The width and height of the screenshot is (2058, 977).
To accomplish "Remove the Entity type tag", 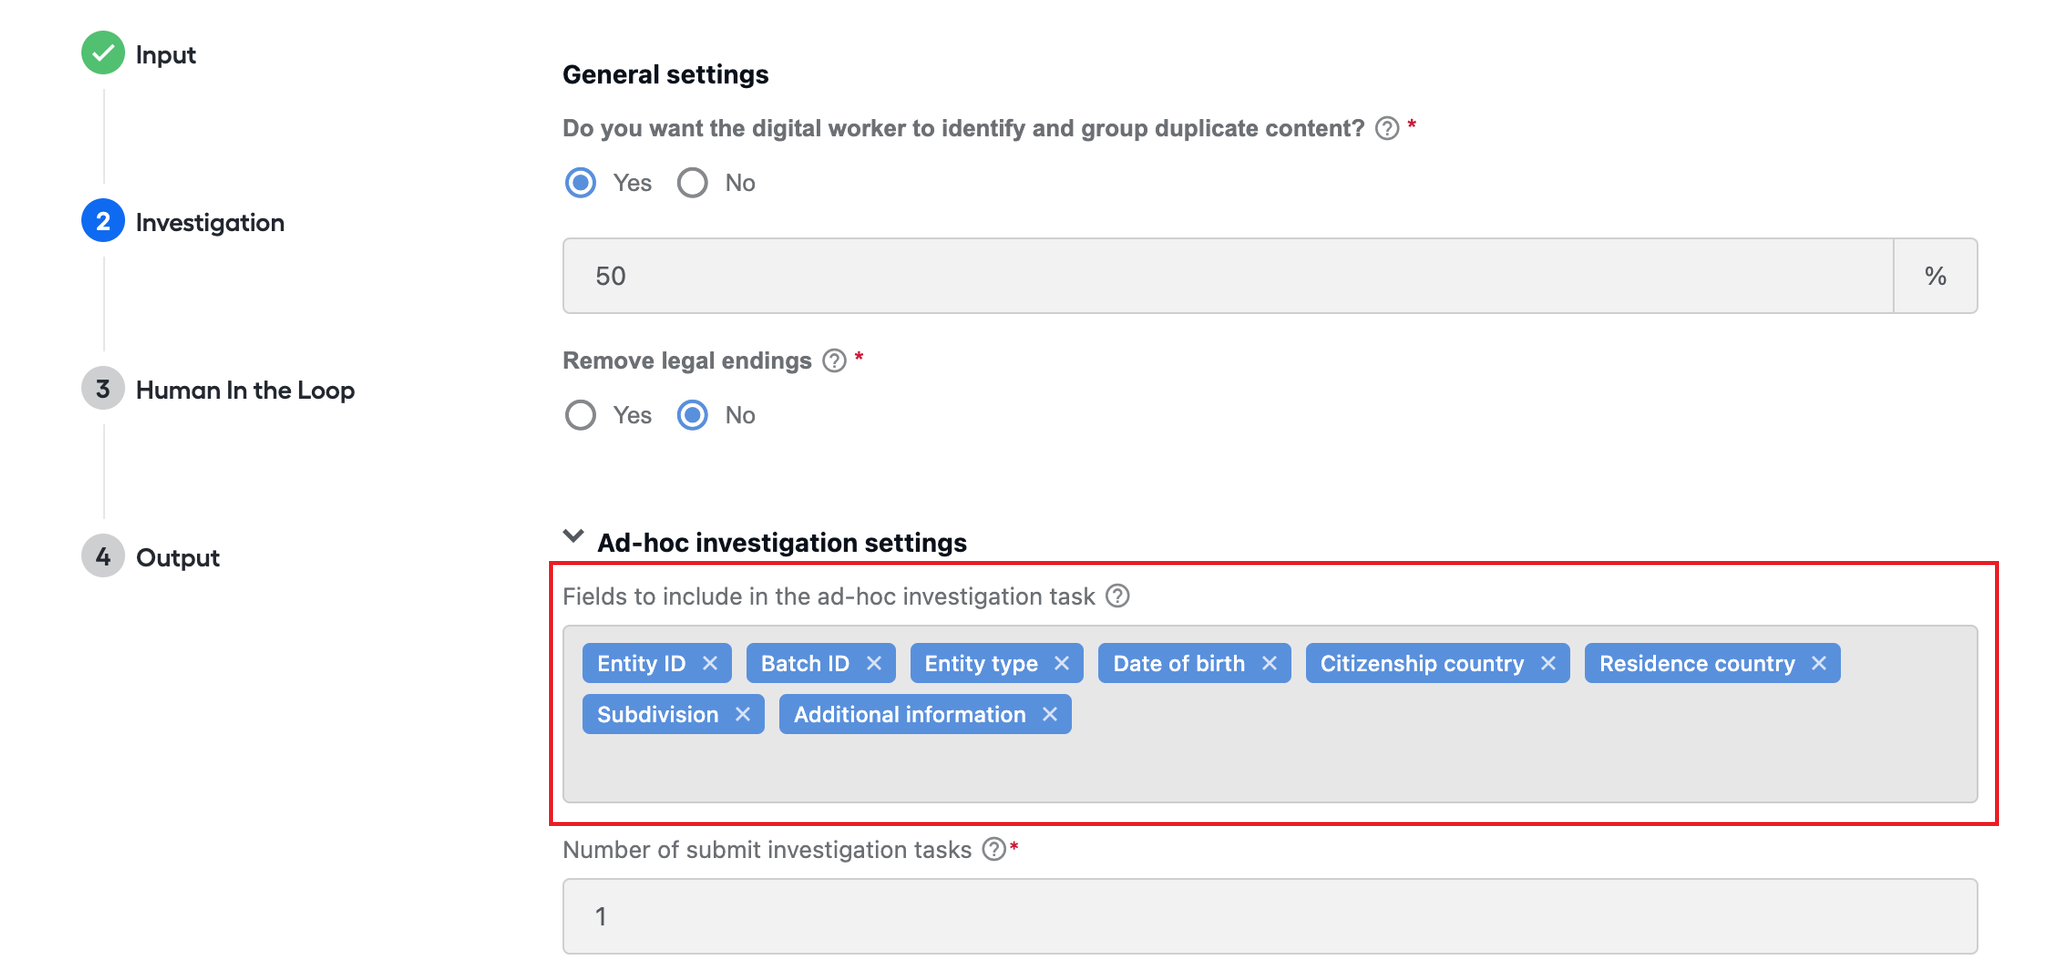I will click(1062, 663).
